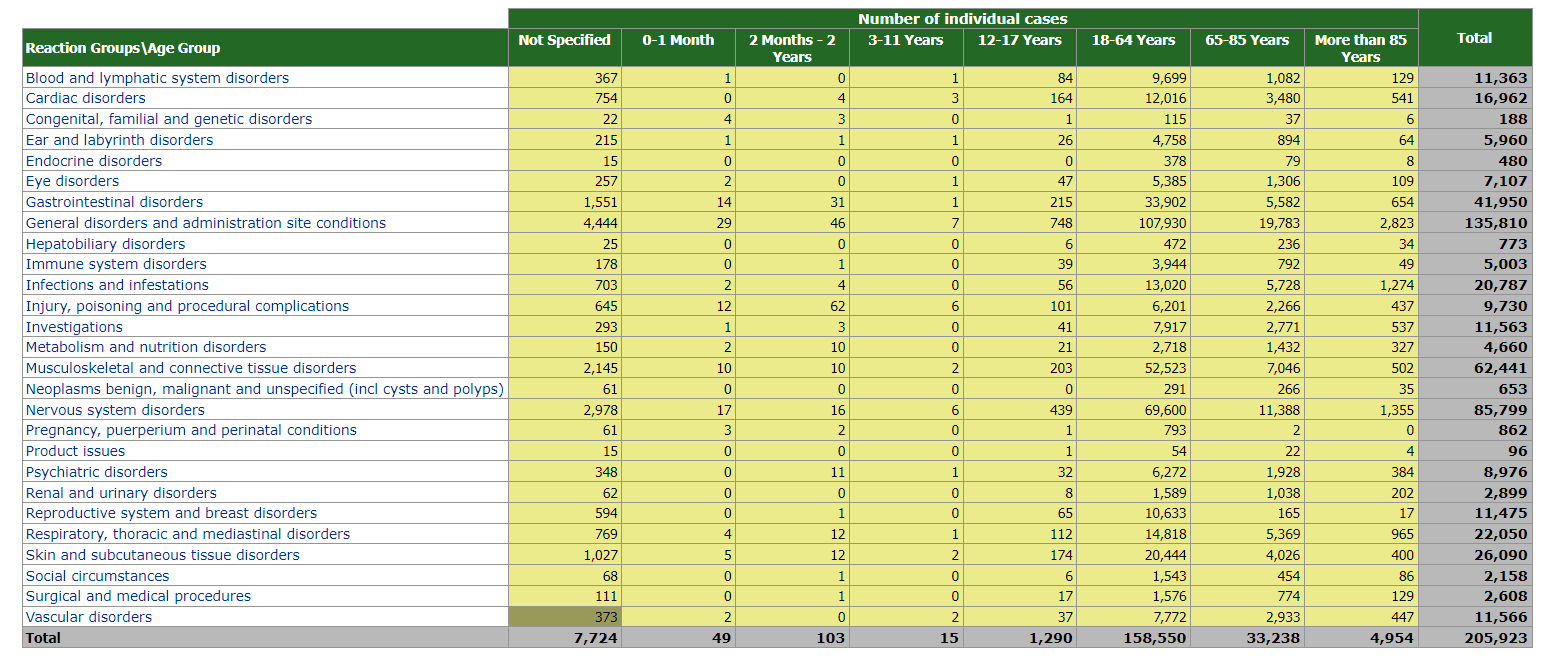Click the Reaction Groups\Age Group header cell
Image resolution: width=1567 pixels, height=661 pixels.
click(x=123, y=48)
